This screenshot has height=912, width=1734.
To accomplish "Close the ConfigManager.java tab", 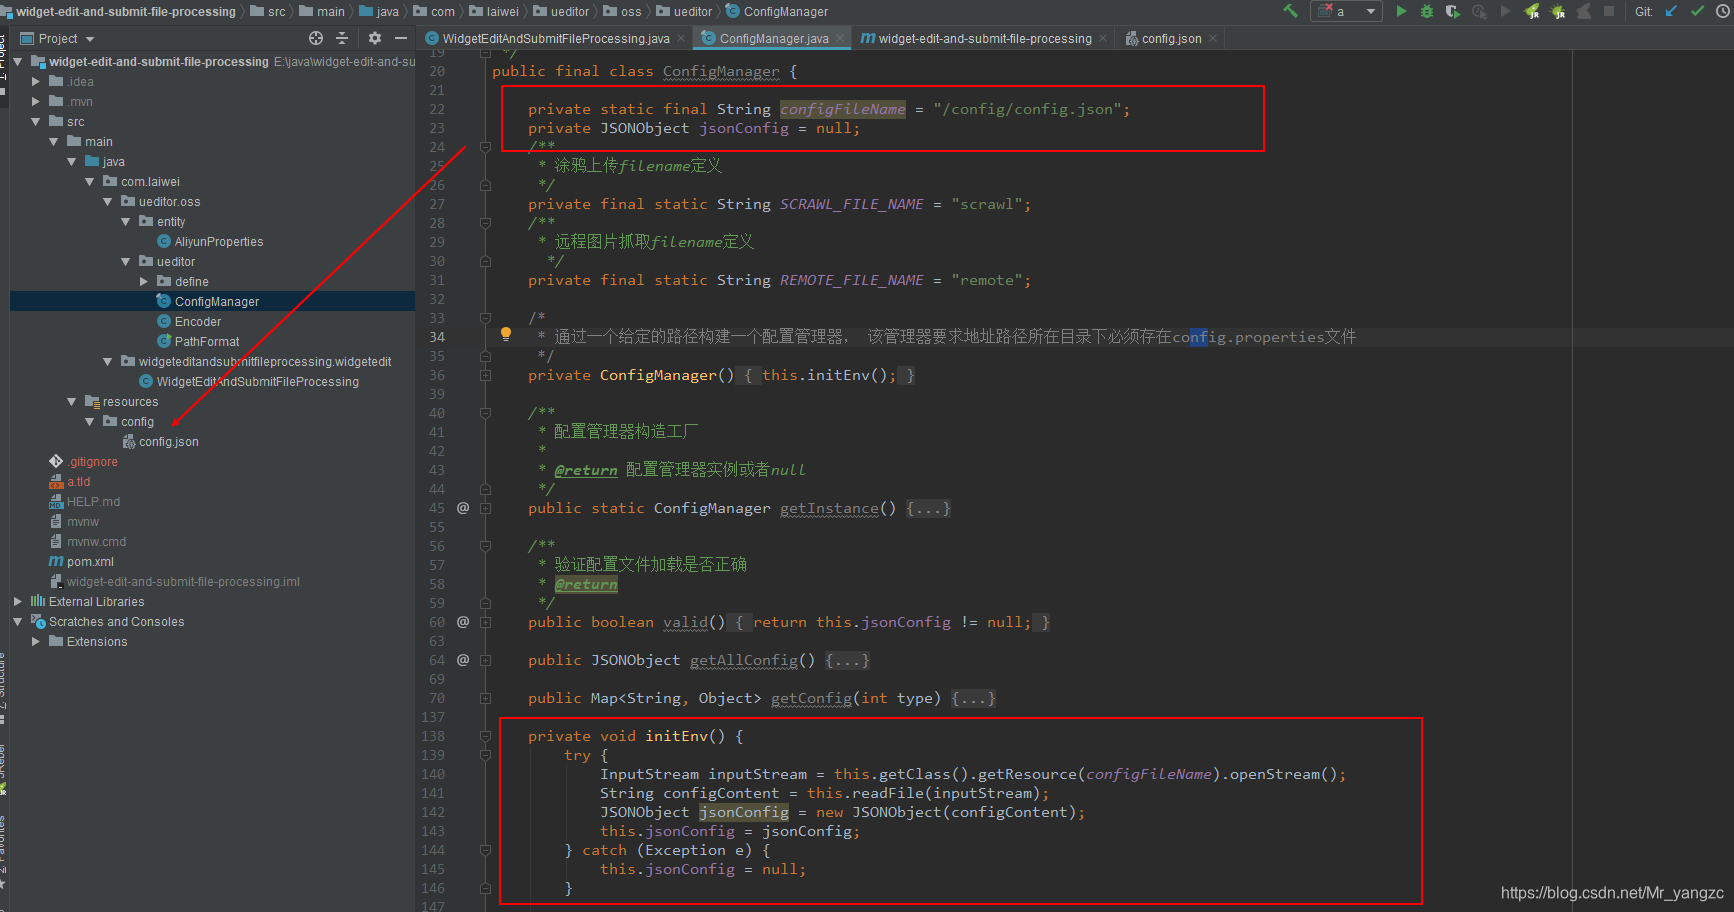I will [x=840, y=38].
